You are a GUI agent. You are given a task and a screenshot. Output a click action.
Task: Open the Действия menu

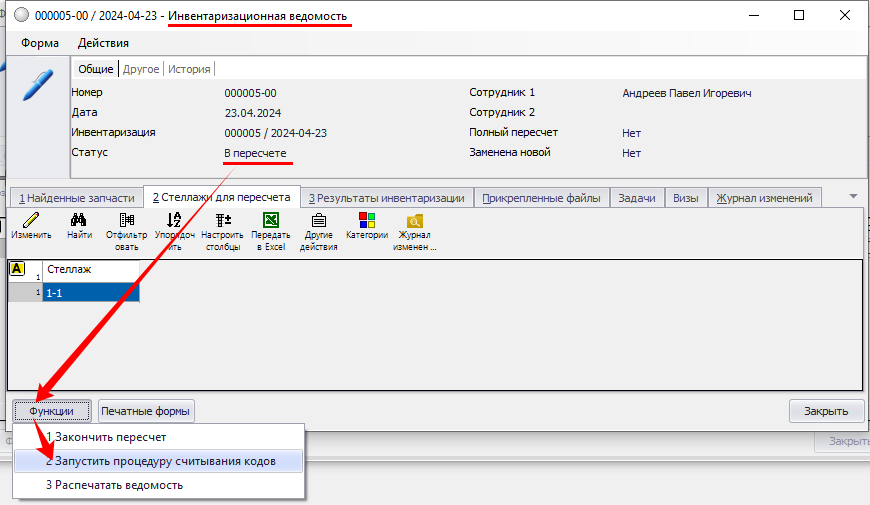(x=103, y=43)
